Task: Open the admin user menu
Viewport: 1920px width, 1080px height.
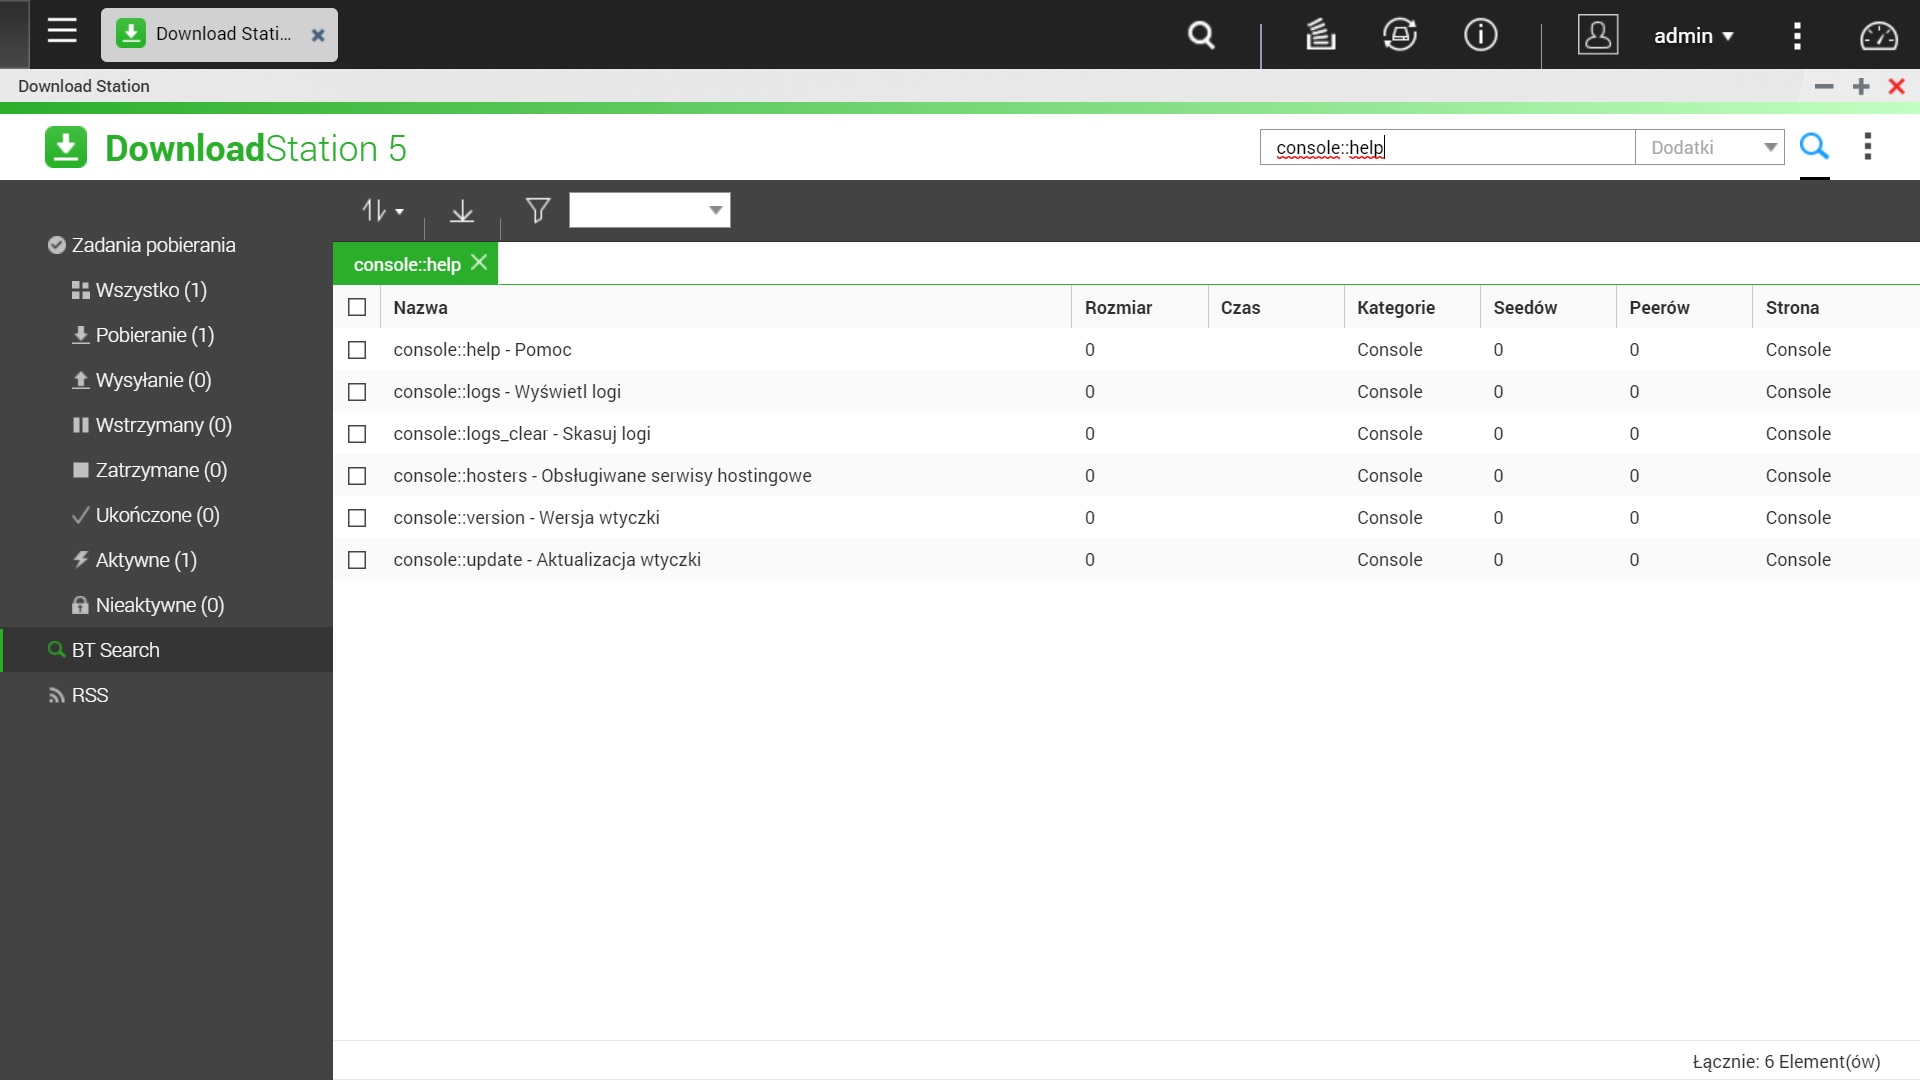Action: click(1693, 36)
